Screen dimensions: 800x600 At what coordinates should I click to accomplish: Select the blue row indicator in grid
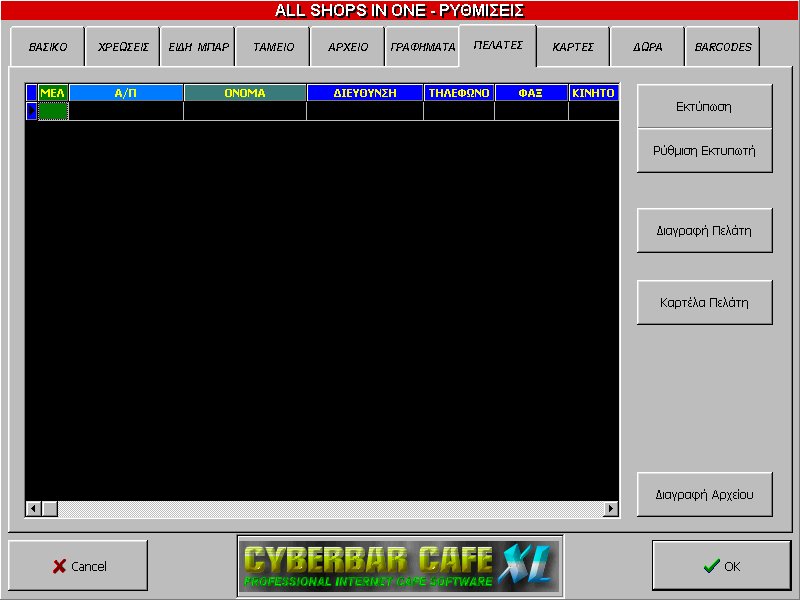click(31, 111)
